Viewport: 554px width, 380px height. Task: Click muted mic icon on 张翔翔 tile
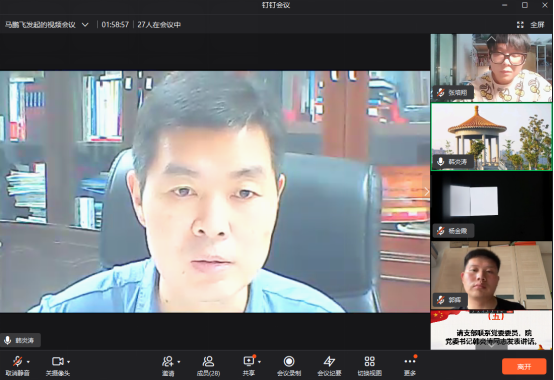pyautogui.click(x=441, y=93)
